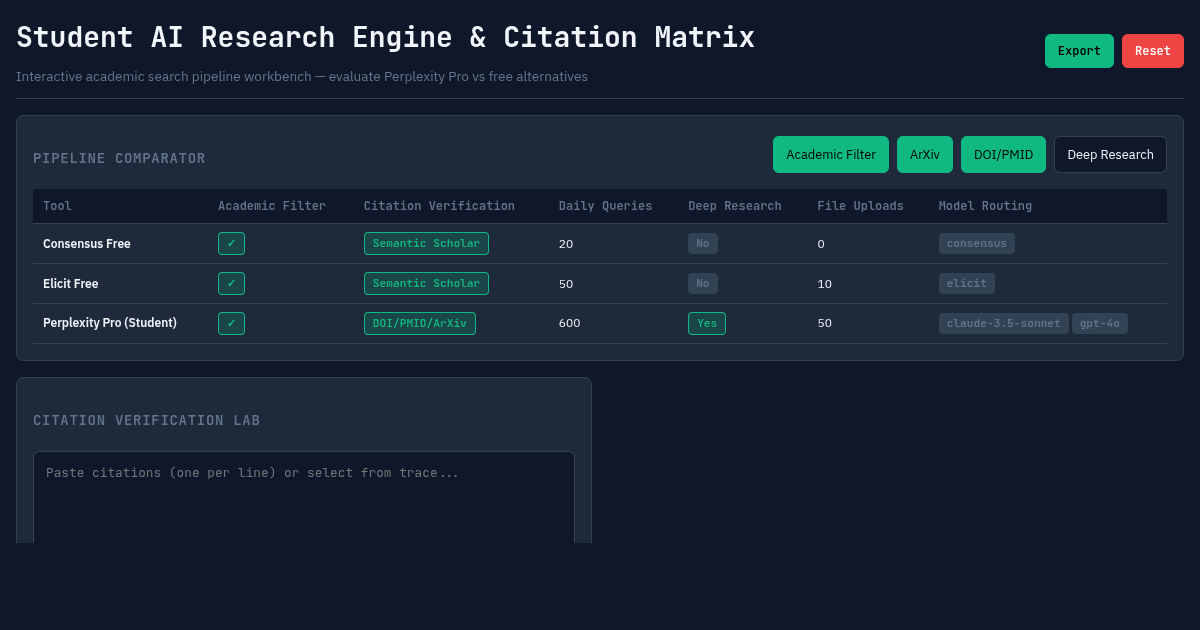
Task: Click the red Reset button
Action: (x=1153, y=51)
